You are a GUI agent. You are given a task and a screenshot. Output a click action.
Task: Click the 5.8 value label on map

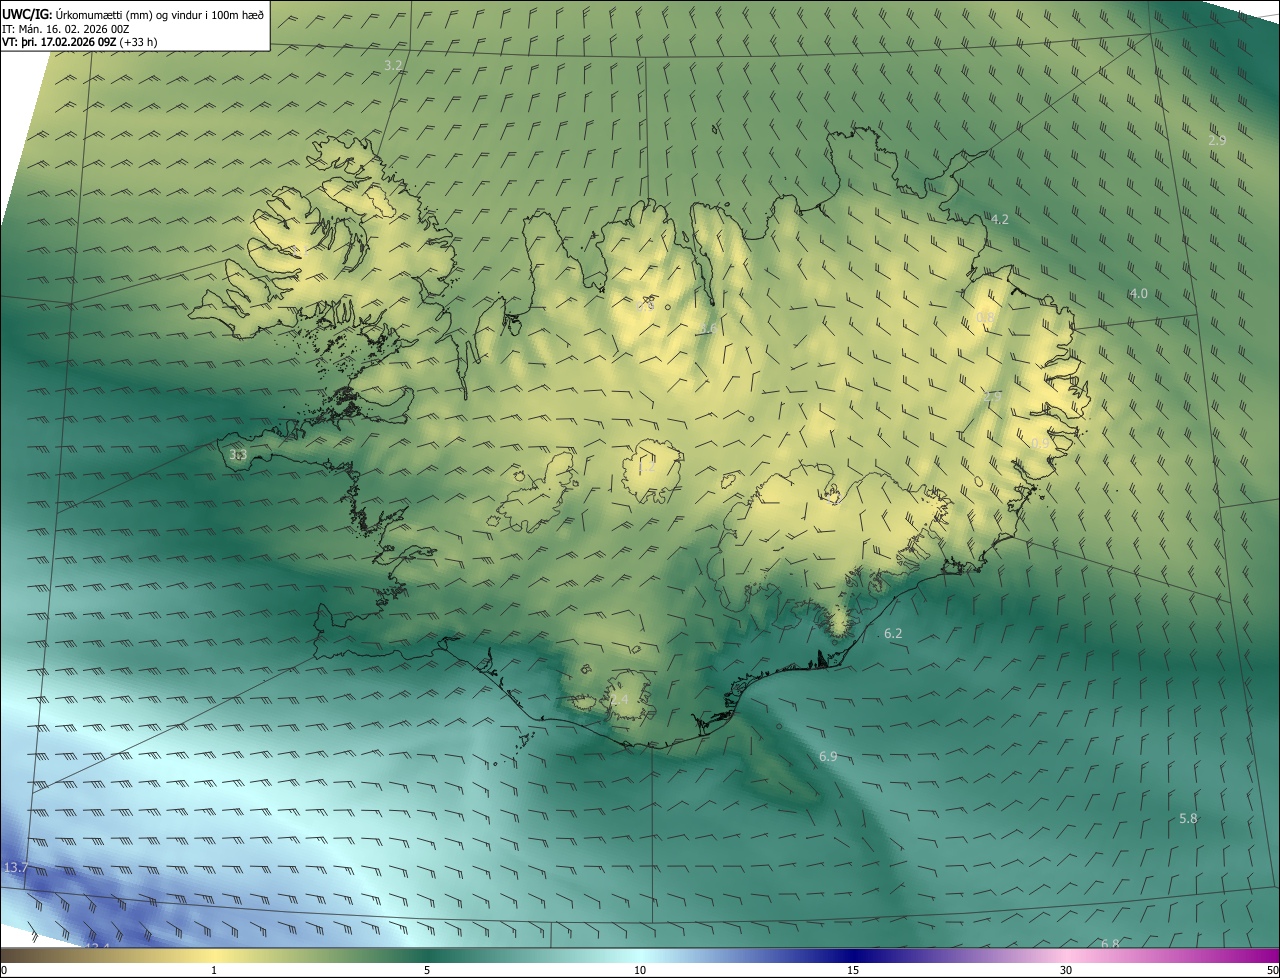pyautogui.click(x=1188, y=819)
